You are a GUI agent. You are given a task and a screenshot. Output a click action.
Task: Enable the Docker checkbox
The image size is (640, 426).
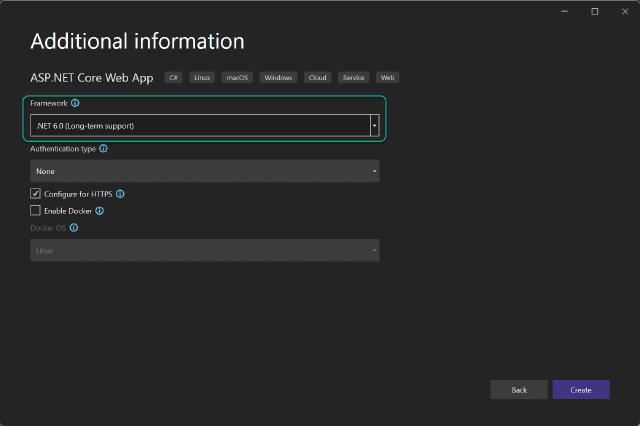[x=36, y=211]
